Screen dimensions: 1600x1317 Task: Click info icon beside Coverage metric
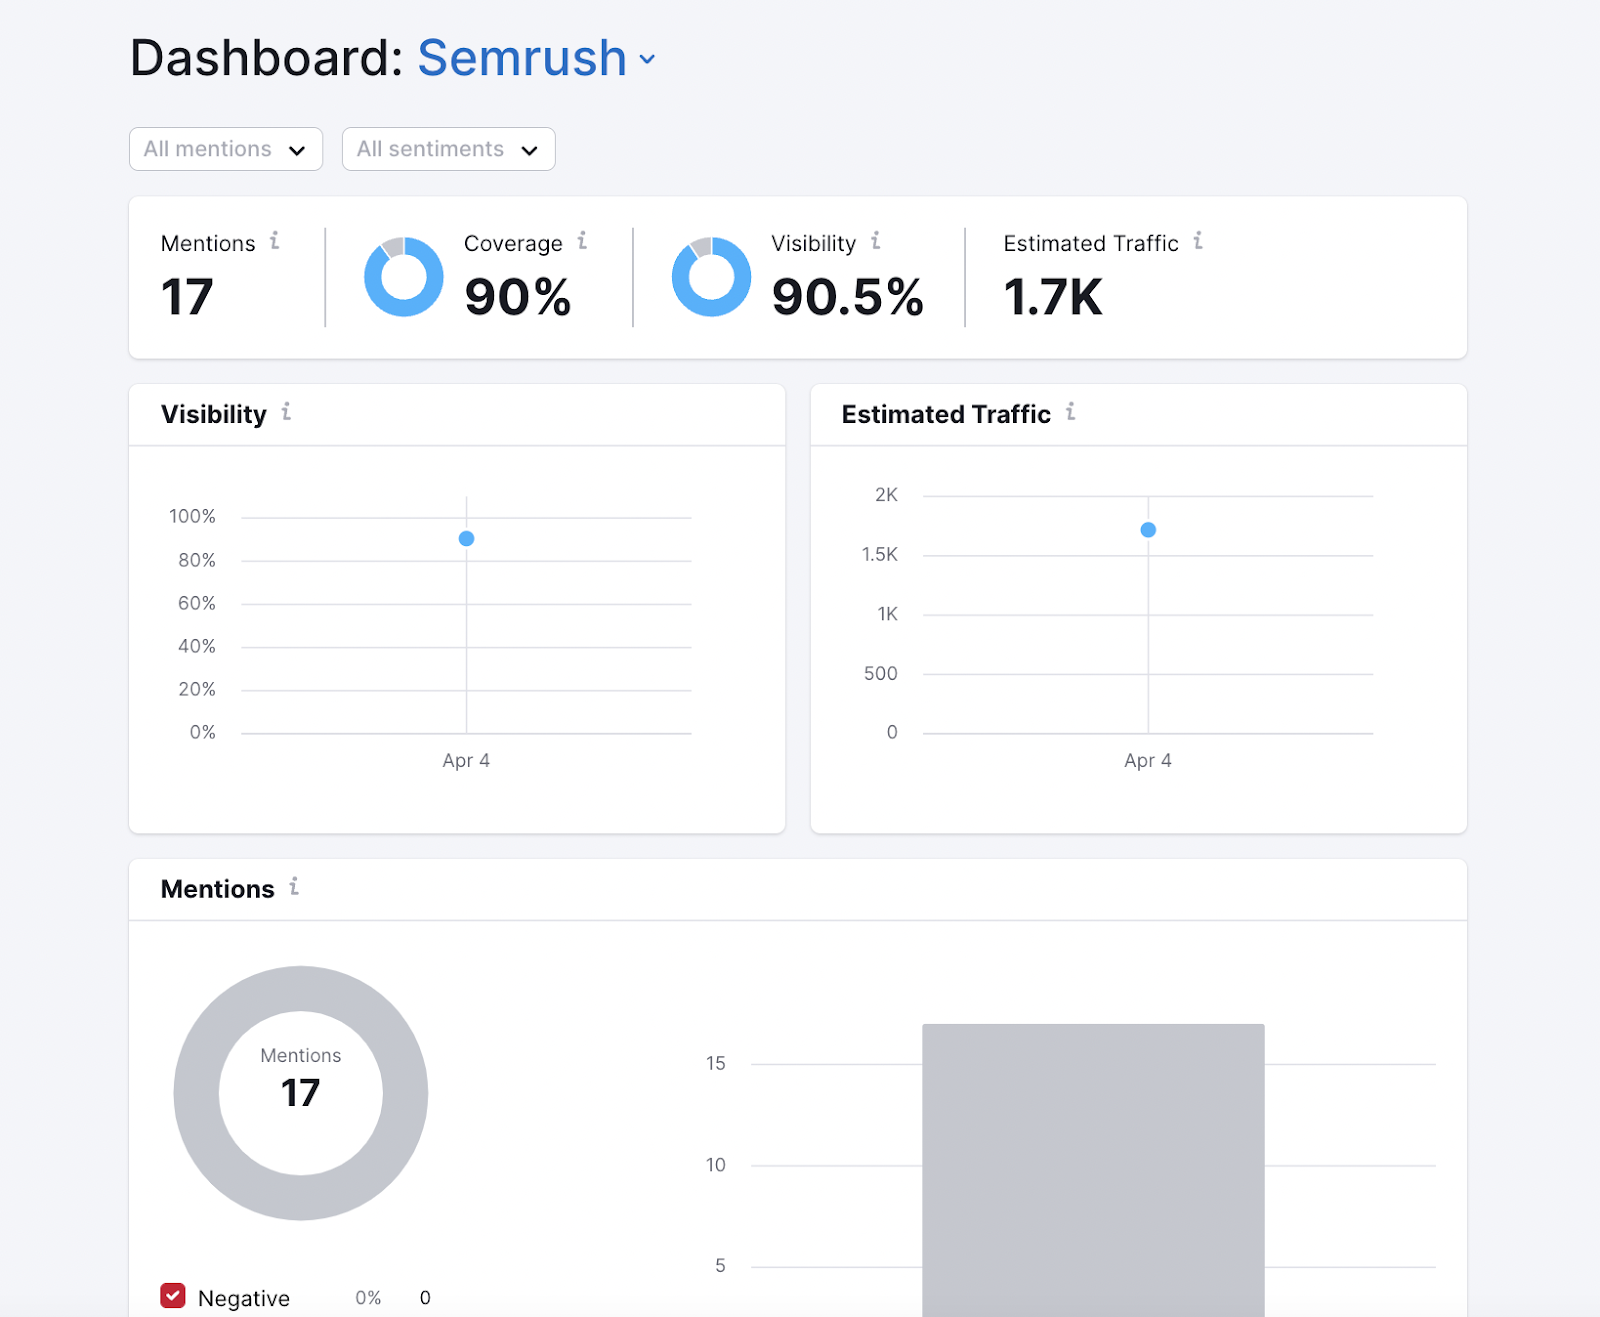click(582, 241)
